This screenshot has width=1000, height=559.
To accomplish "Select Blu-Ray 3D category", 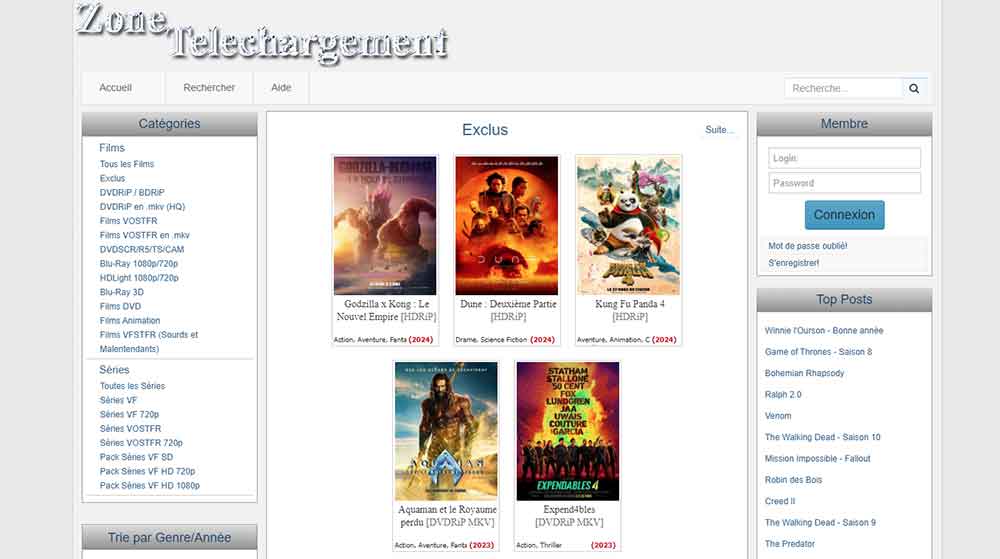I will coord(121,292).
